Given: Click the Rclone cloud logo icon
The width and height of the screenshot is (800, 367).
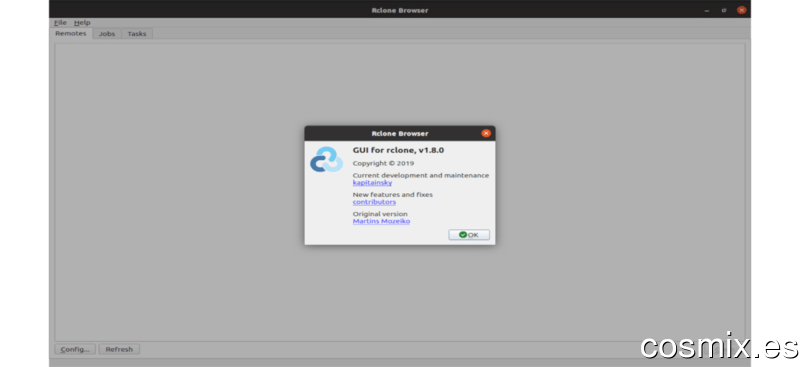Looking at the screenshot, I should pyautogui.click(x=327, y=160).
